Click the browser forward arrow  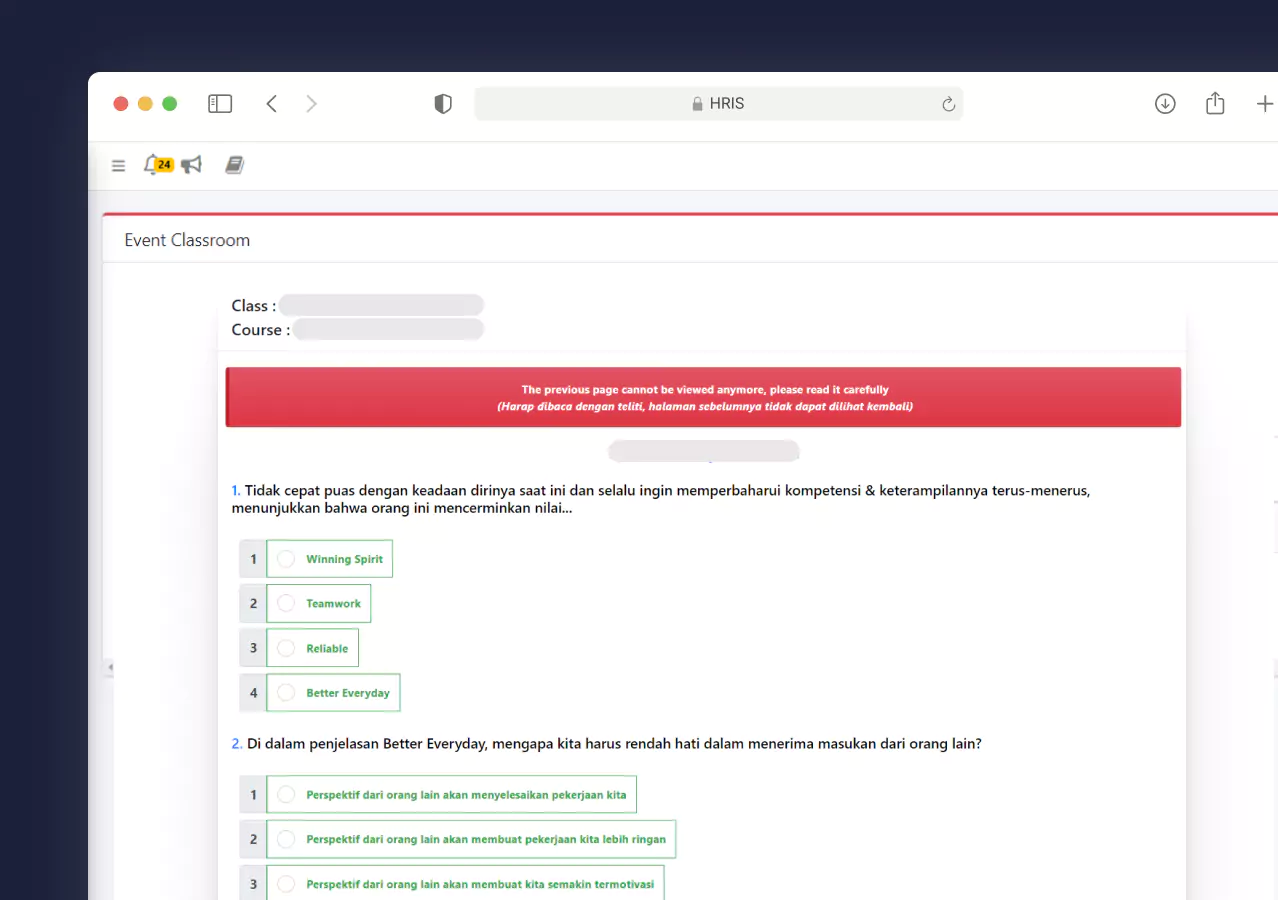[311, 104]
